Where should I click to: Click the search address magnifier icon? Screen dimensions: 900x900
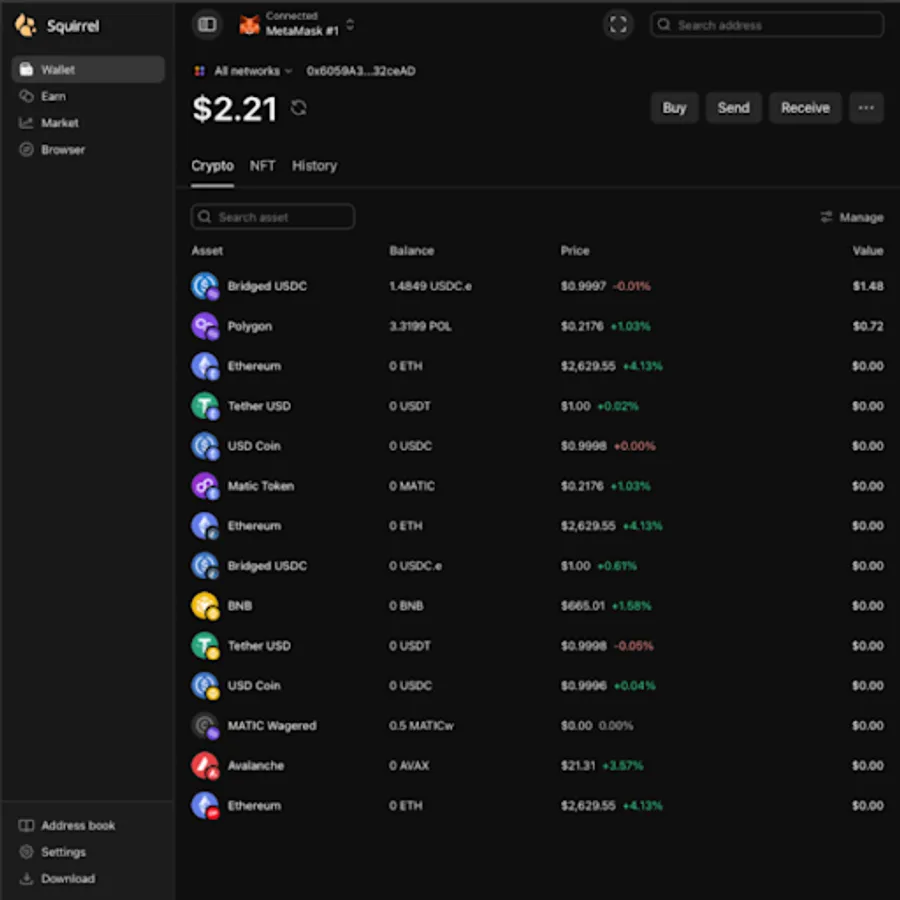[664, 25]
